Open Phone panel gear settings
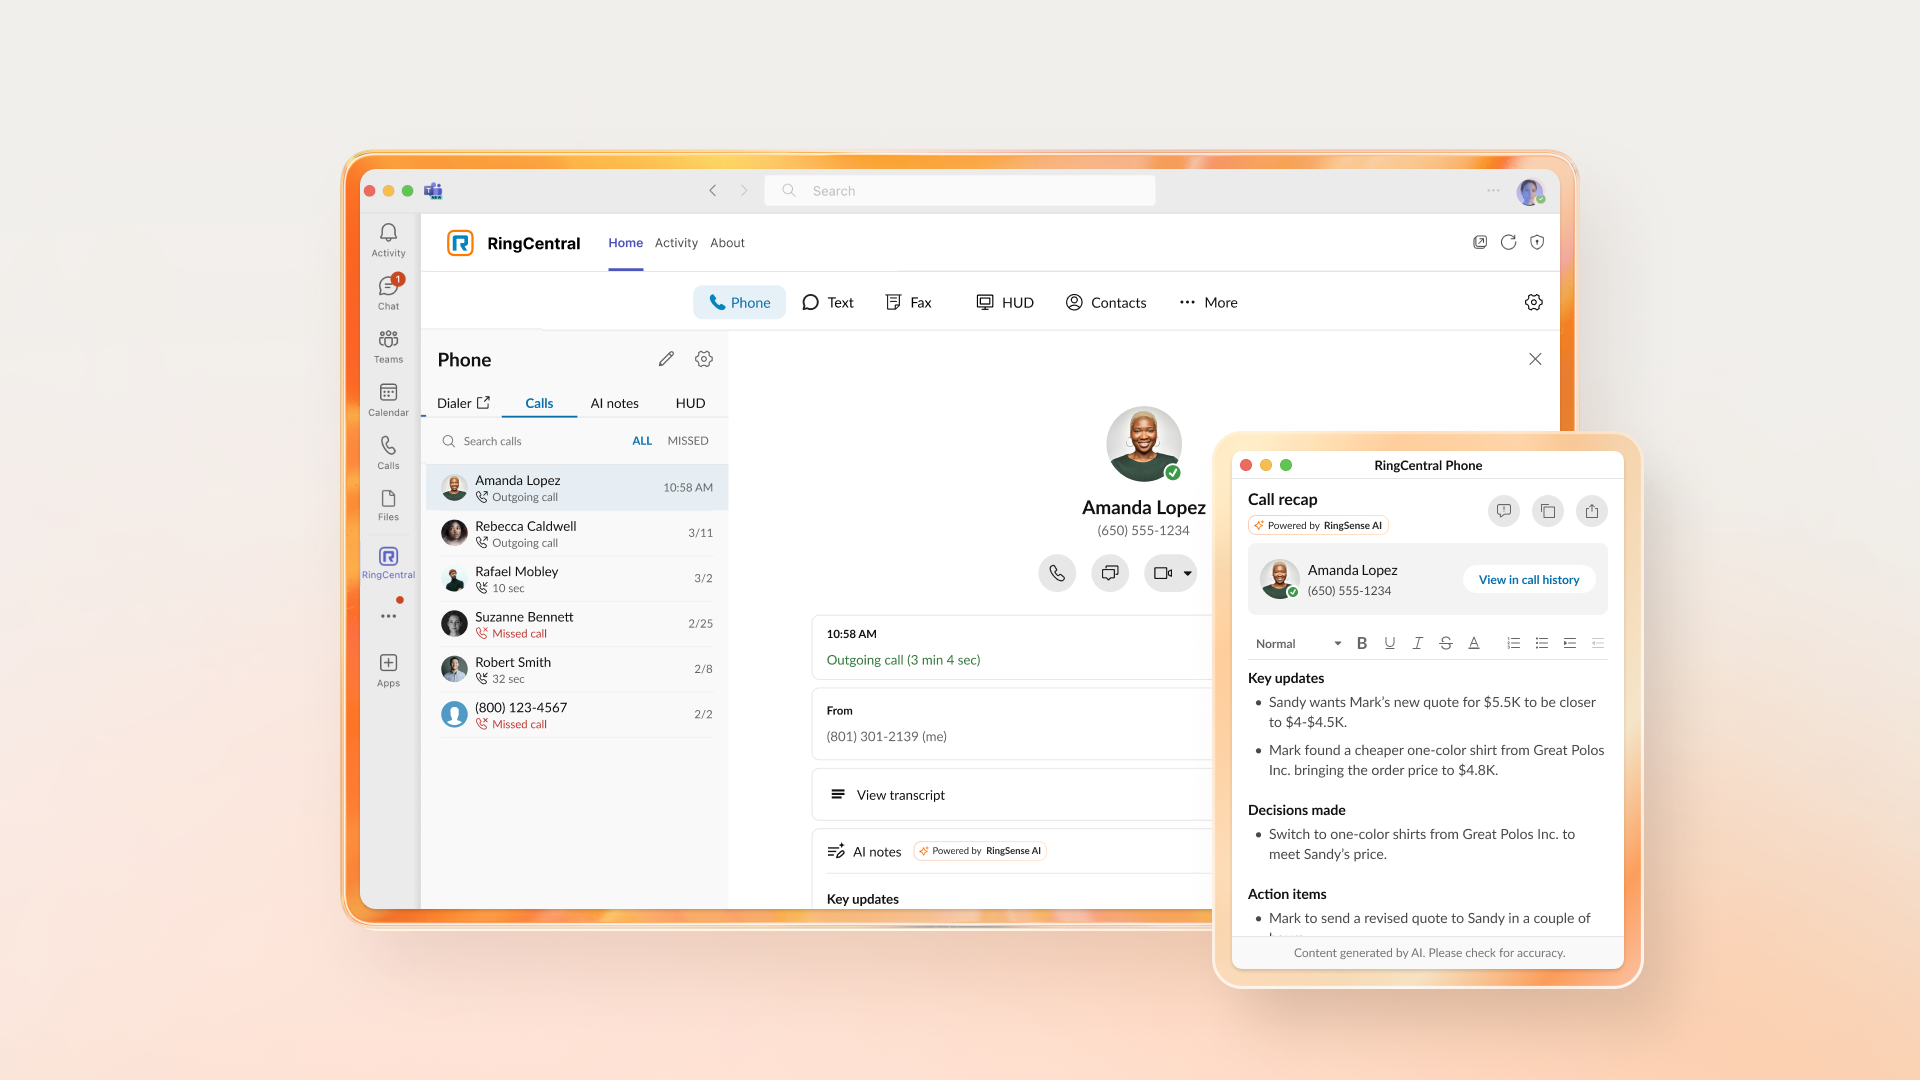1920x1080 pixels. 704,359
